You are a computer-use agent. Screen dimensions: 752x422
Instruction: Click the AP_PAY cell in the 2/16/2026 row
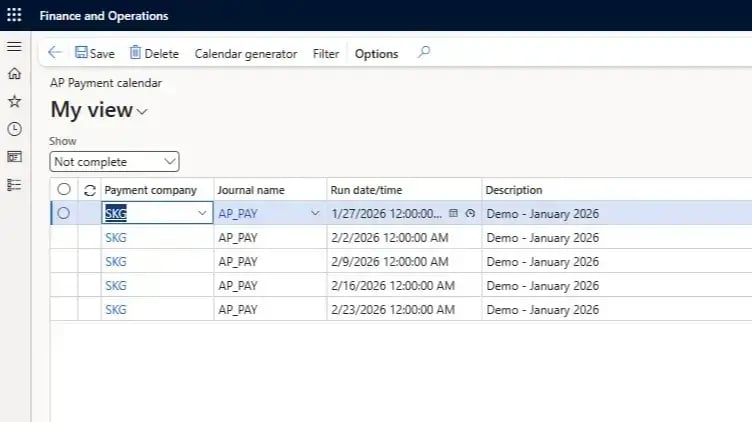pyautogui.click(x=270, y=285)
